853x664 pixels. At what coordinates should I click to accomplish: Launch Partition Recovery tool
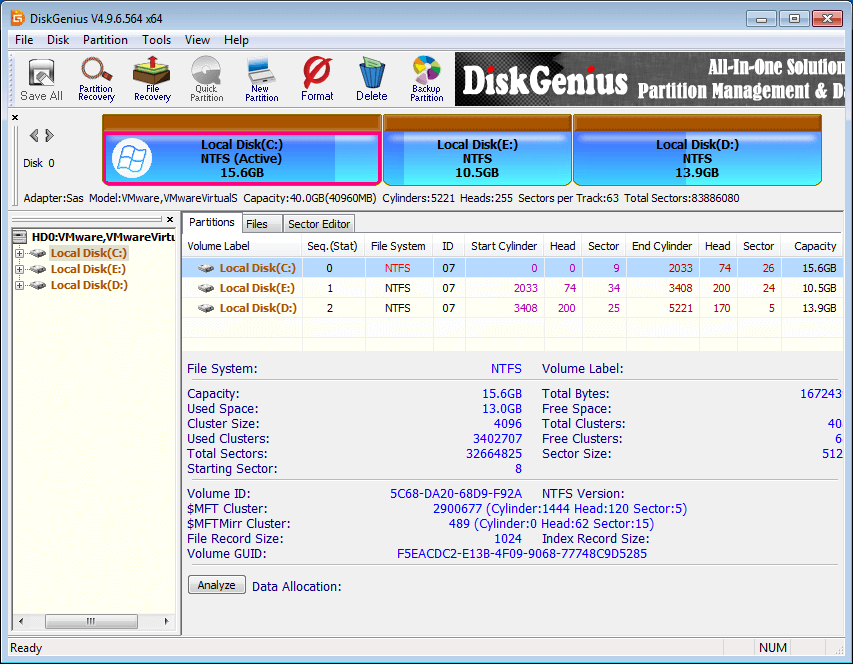point(96,79)
